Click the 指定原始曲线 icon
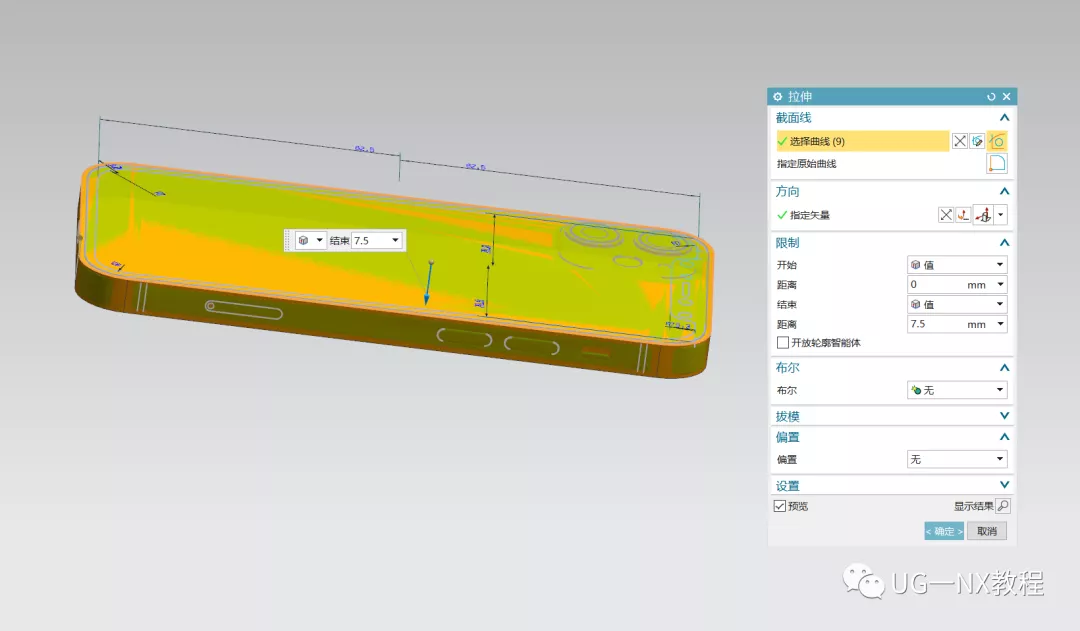 pyautogui.click(x=997, y=164)
